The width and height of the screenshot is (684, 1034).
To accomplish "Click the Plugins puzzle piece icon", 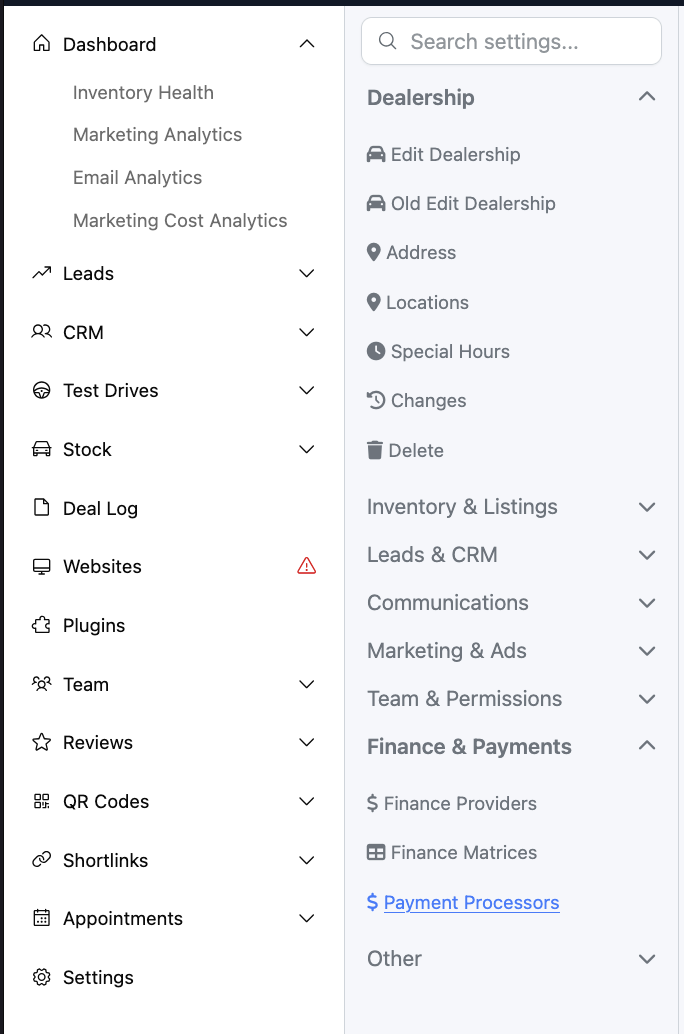I will click(42, 625).
